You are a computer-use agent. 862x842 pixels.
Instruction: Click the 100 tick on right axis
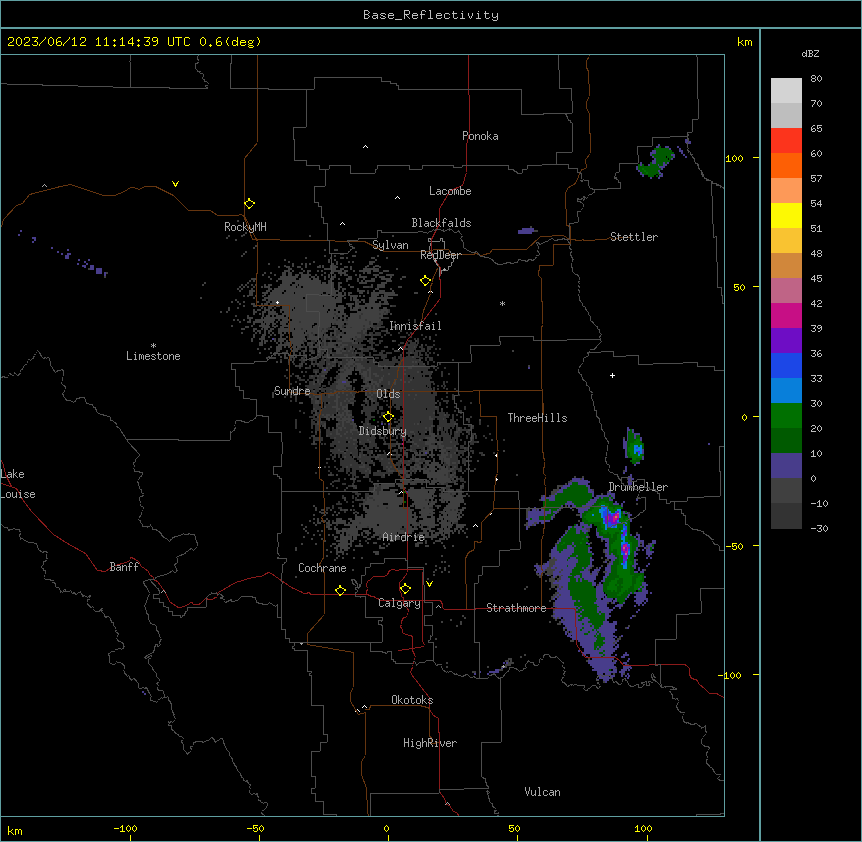[x=734, y=158]
